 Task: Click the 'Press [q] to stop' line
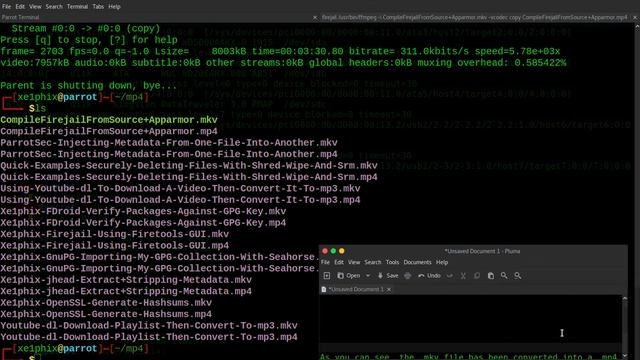click(x=89, y=40)
